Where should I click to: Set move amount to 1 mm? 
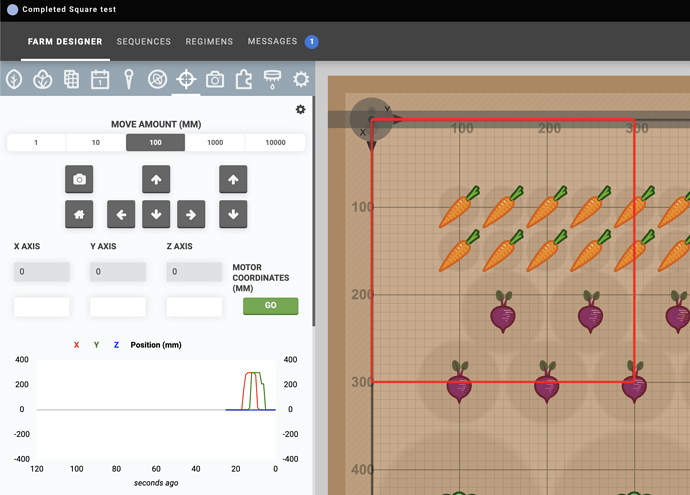(x=36, y=143)
